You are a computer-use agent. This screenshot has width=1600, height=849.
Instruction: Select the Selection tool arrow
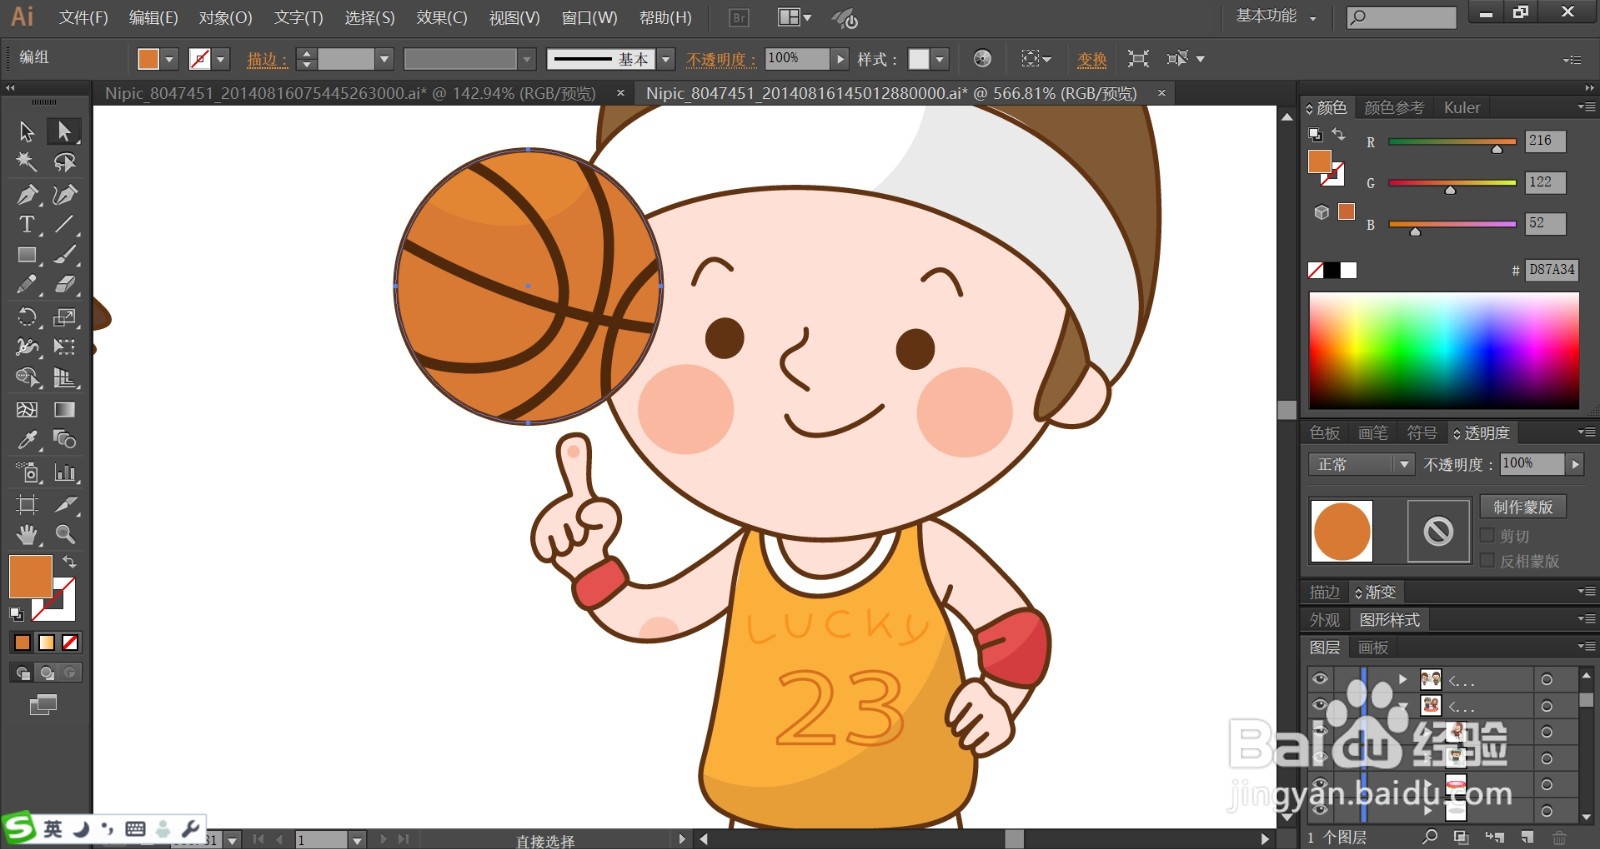click(x=27, y=131)
